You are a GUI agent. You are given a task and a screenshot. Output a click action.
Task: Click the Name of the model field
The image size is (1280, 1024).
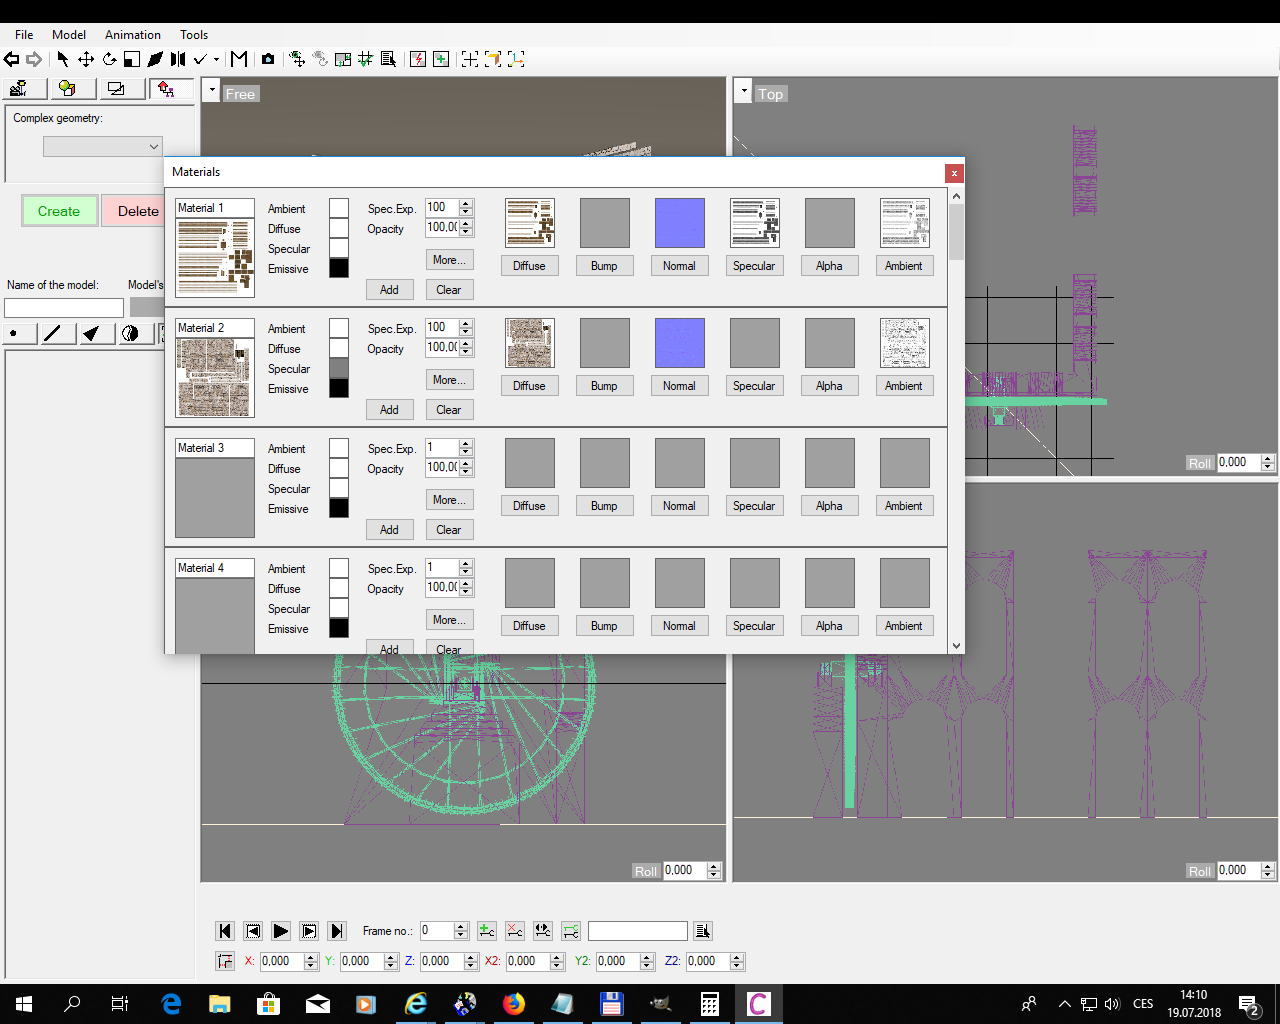(64, 308)
